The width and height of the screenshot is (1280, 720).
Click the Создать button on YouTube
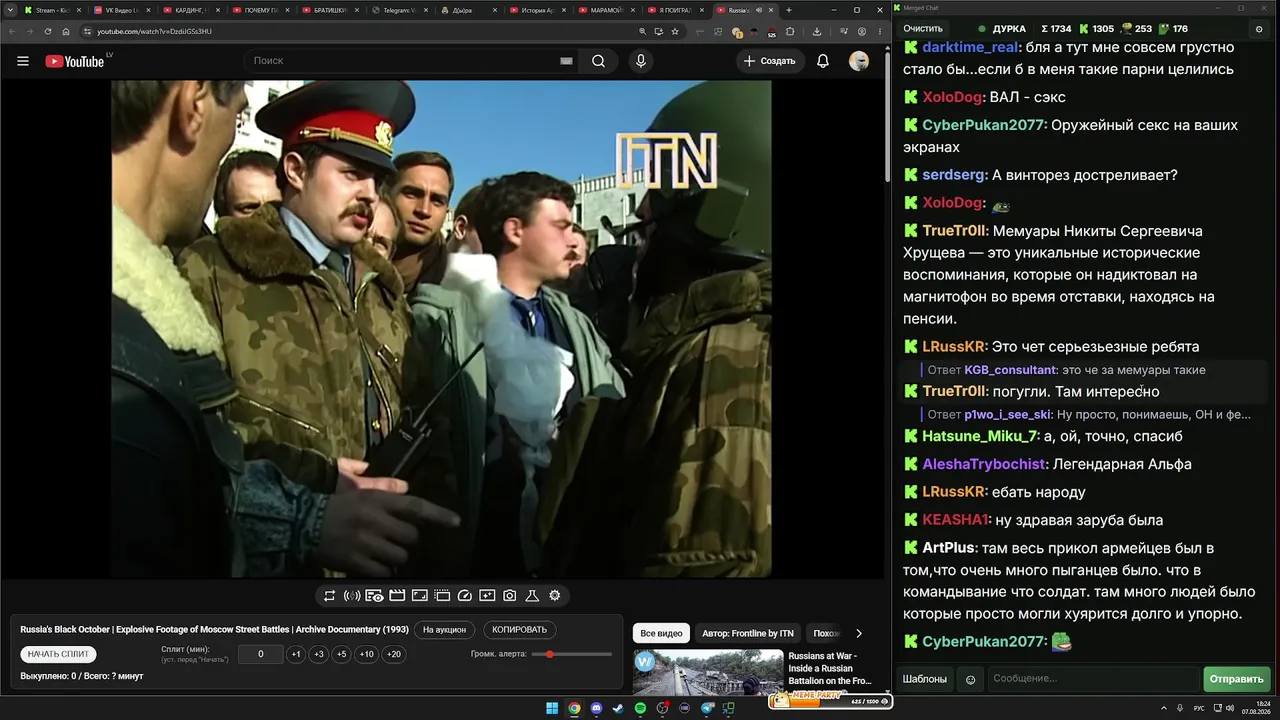coord(770,61)
